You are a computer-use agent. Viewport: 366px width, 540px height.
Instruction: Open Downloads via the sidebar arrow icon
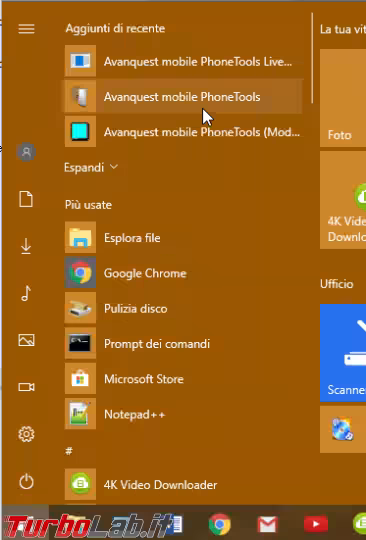coord(26,247)
